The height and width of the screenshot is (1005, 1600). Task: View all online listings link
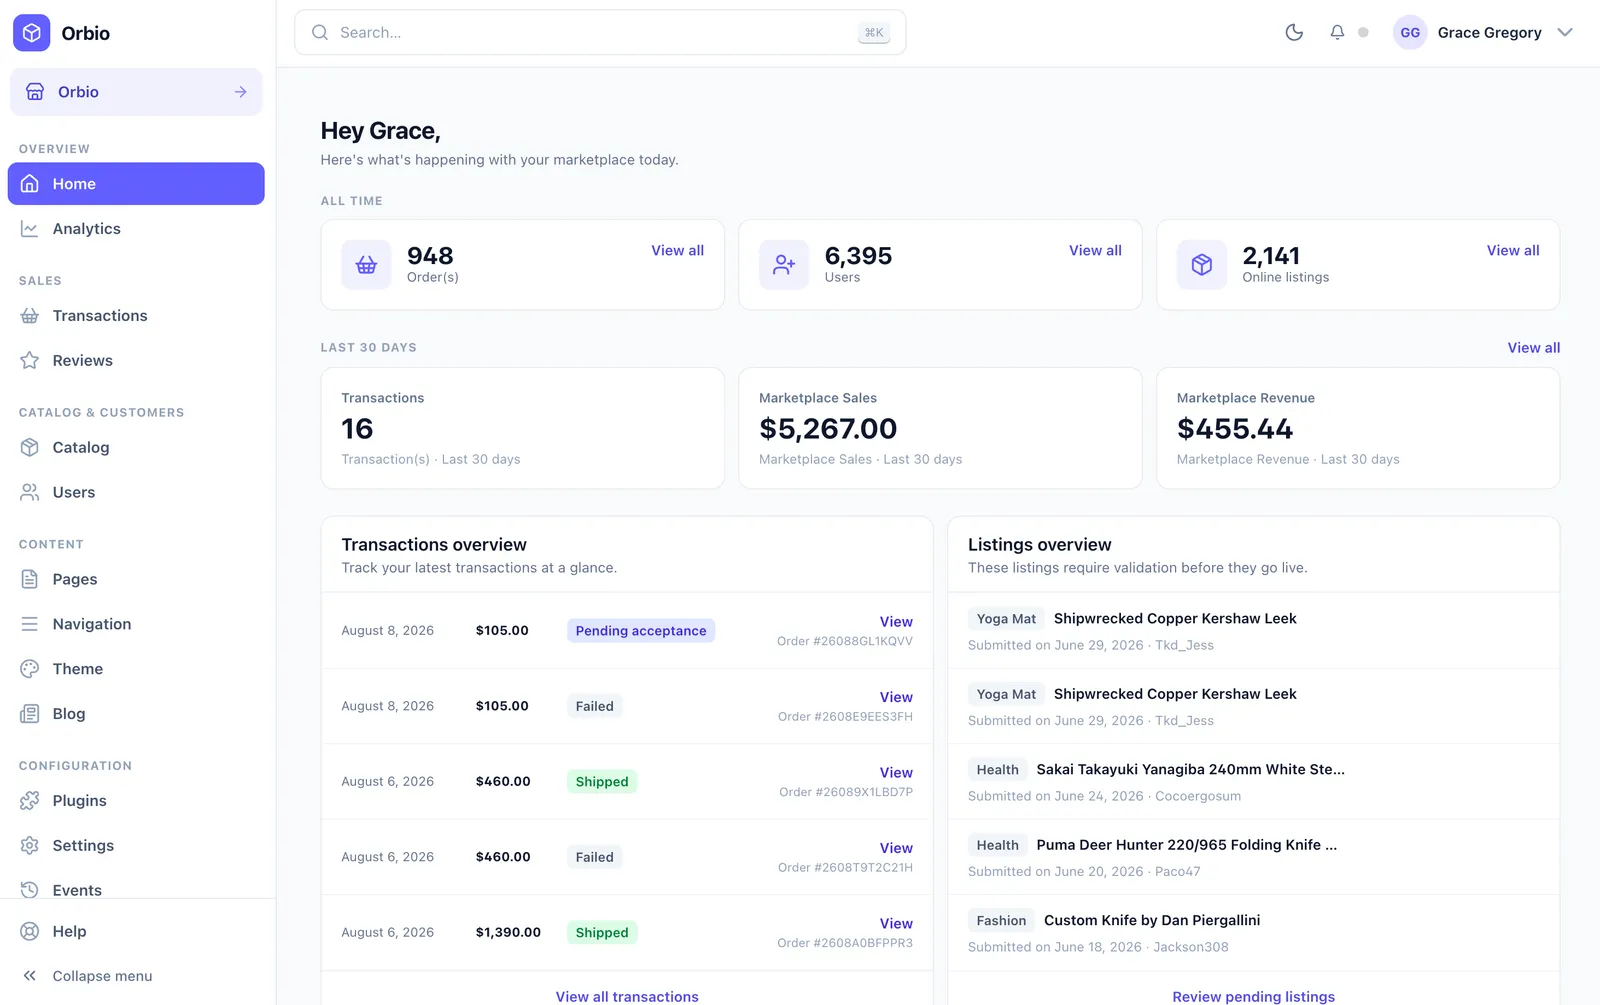tap(1513, 251)
